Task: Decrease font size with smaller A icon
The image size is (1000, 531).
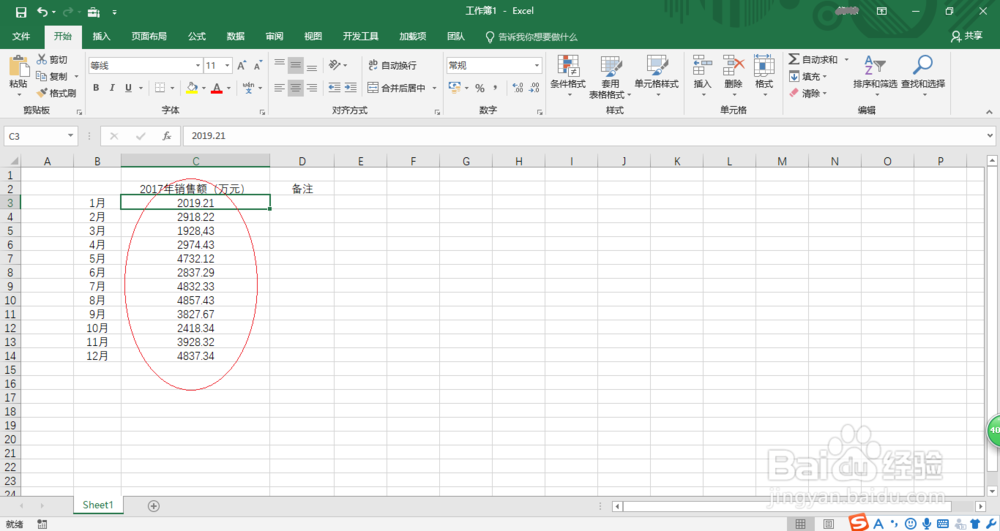Action: click(x=258, y=66)
